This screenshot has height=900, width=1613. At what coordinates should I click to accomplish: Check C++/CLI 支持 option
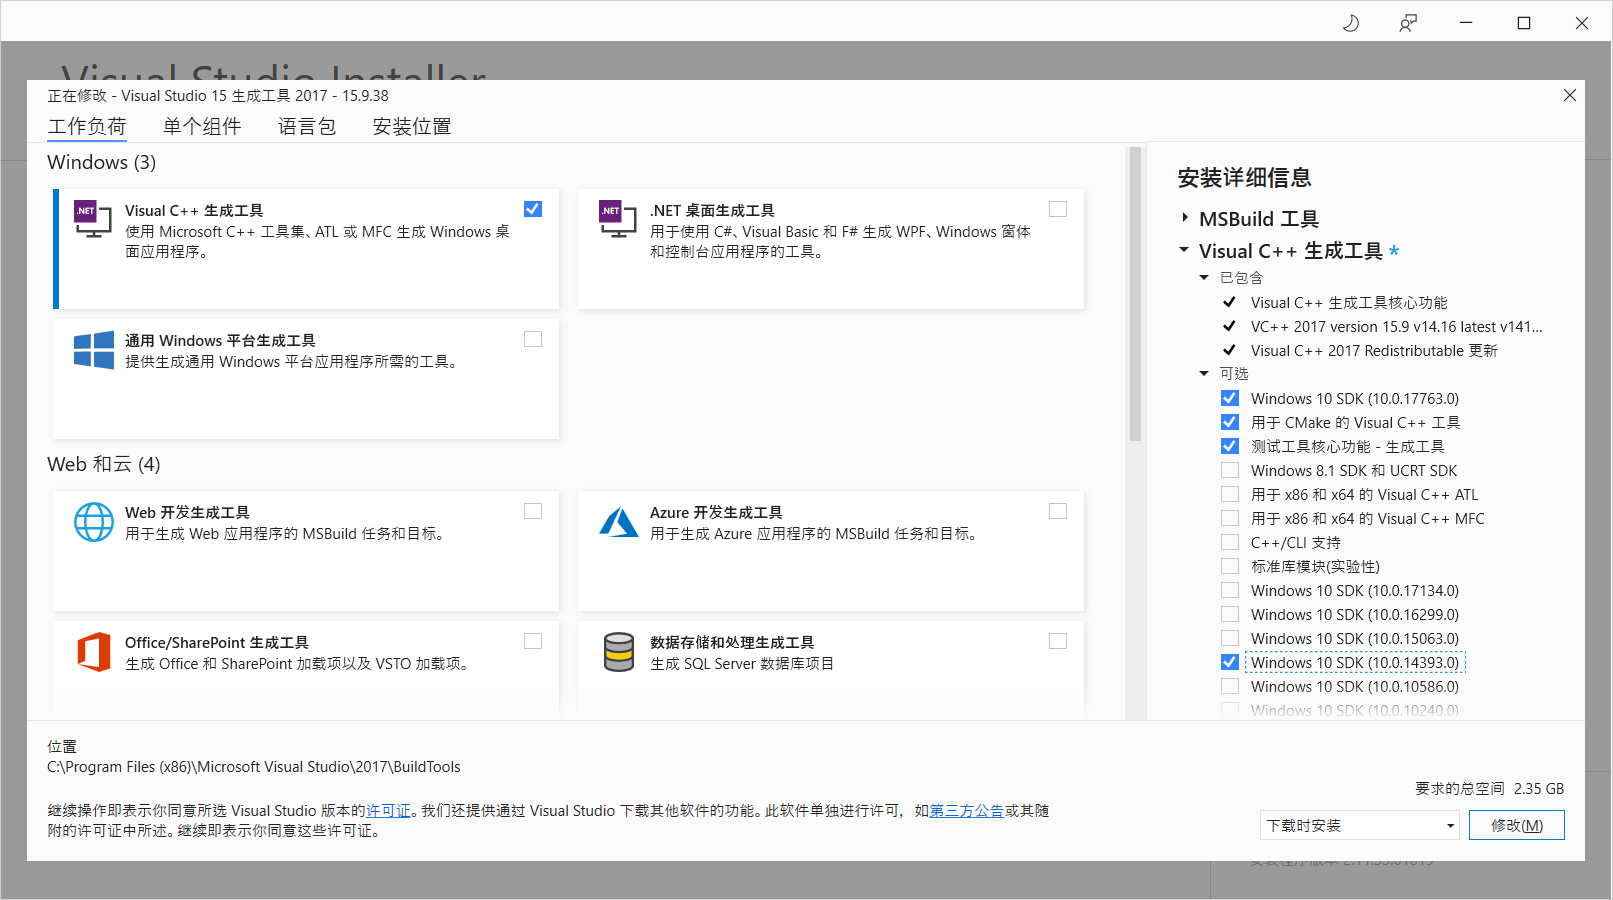[x=1230, y=542]
